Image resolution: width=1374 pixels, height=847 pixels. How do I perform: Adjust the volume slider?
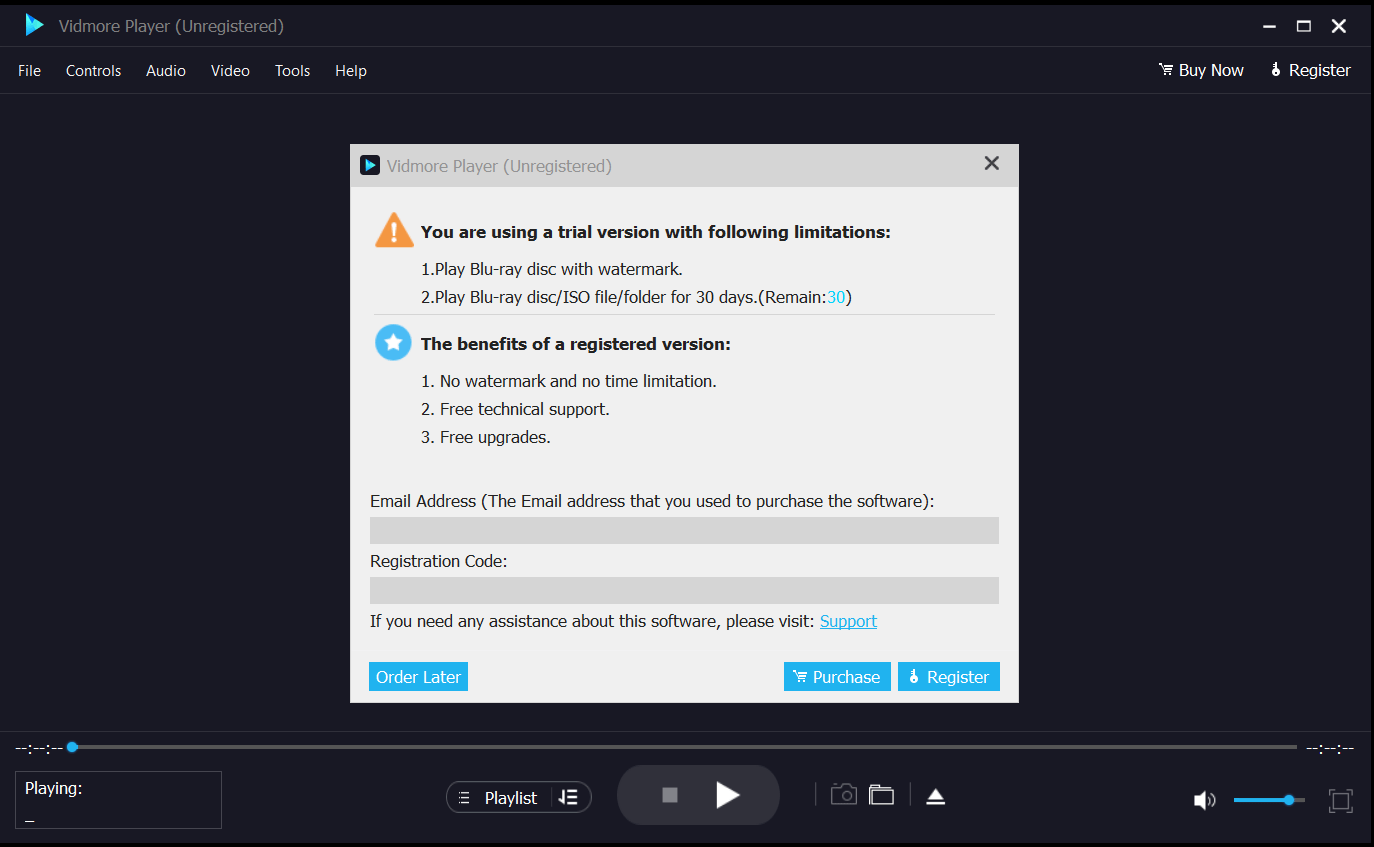[1269, 800]
